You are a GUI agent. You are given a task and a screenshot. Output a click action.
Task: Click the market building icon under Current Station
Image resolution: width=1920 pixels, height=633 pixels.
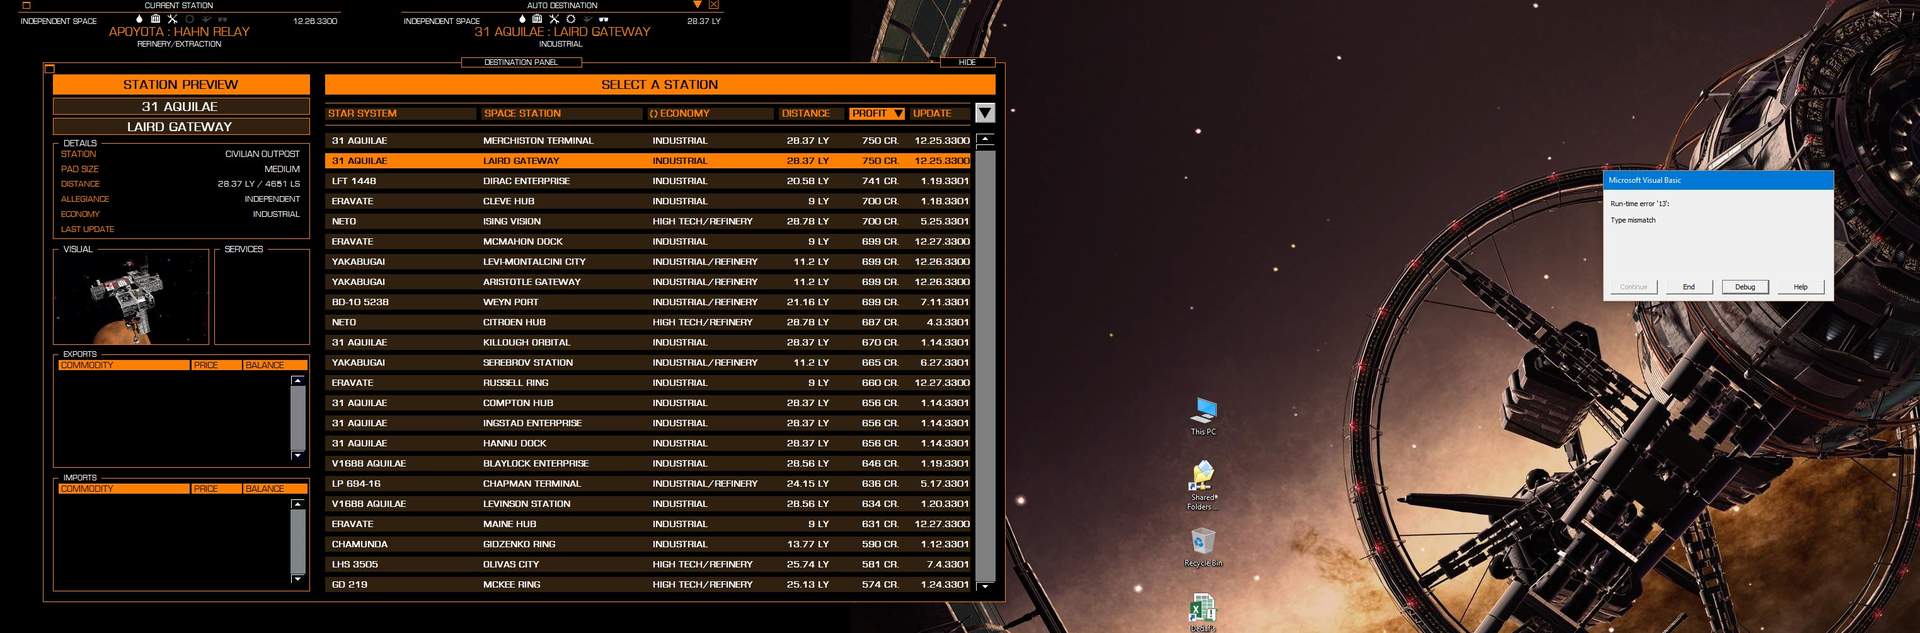(155, 19)
